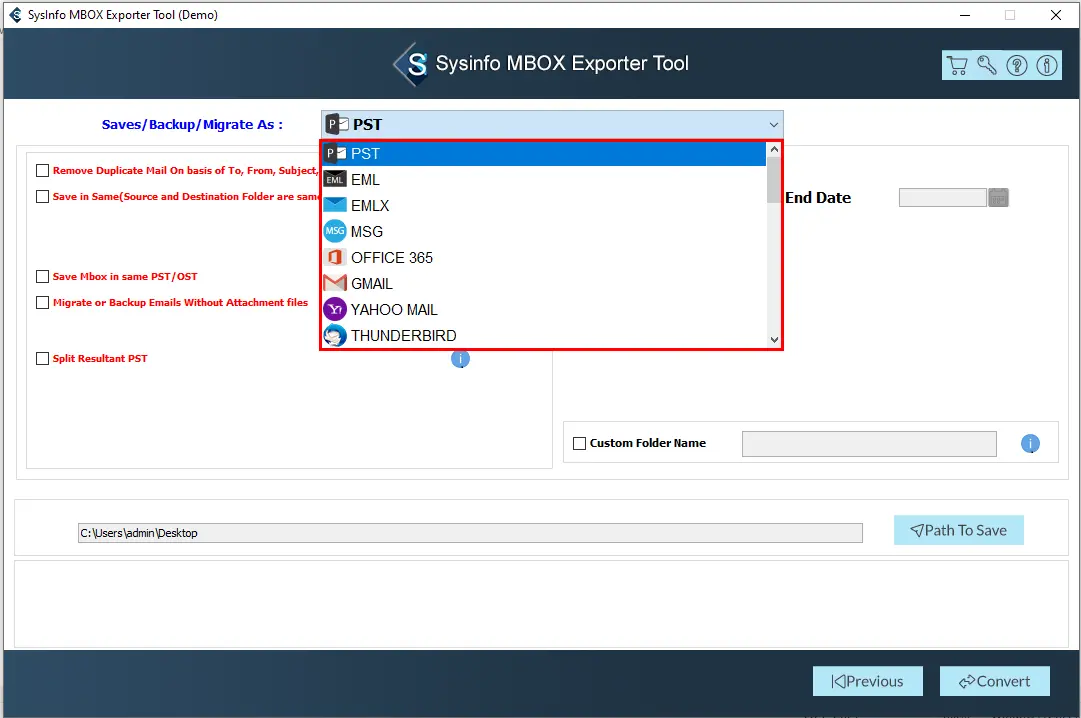Viewport: 1081px width, 718px height.
Task: Pick YAHOO MAIL from the dropdown
Action: click(x=544, y=310)
